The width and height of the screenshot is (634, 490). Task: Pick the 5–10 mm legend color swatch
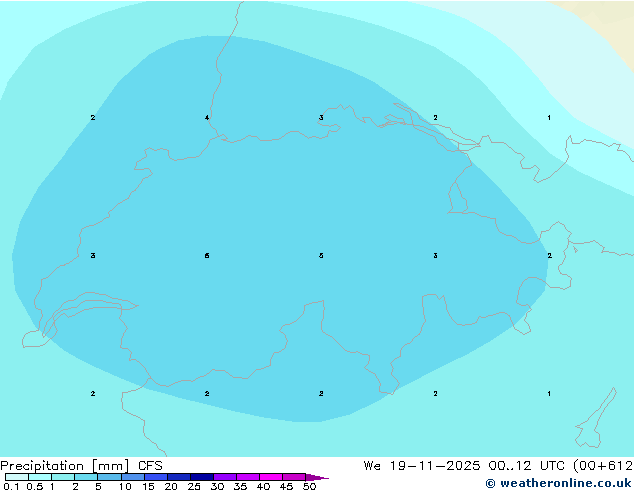110,477
